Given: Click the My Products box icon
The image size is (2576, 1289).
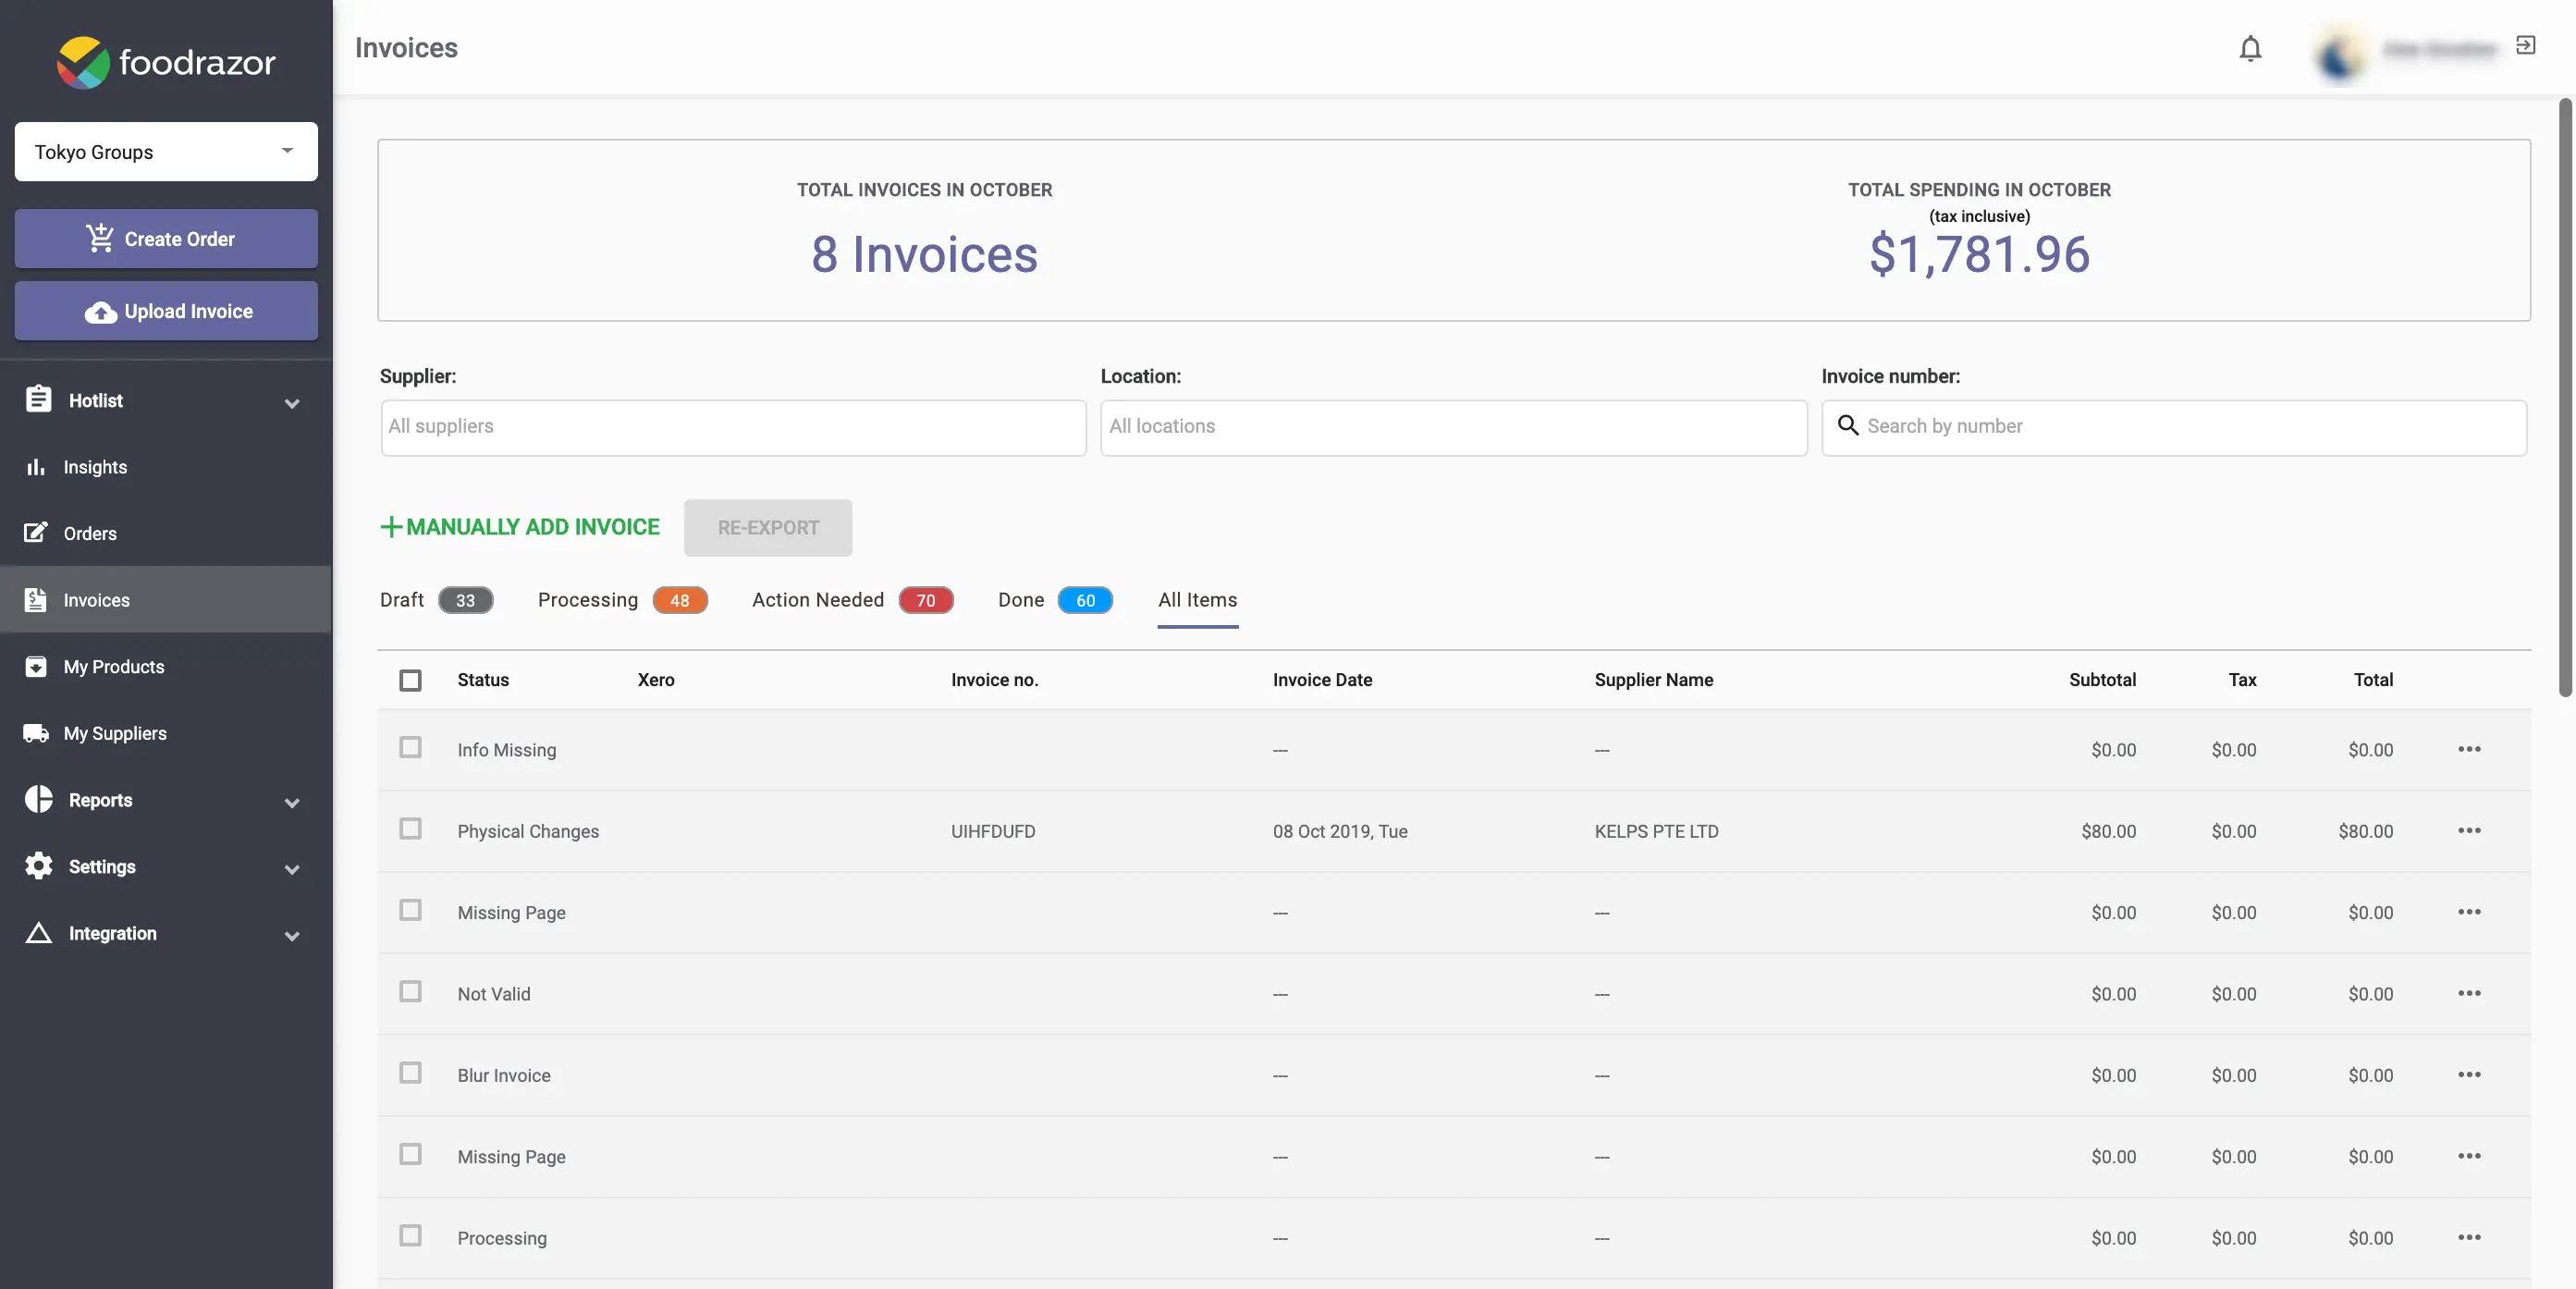Looking at the screenshot, I should (x=36, y=666).
